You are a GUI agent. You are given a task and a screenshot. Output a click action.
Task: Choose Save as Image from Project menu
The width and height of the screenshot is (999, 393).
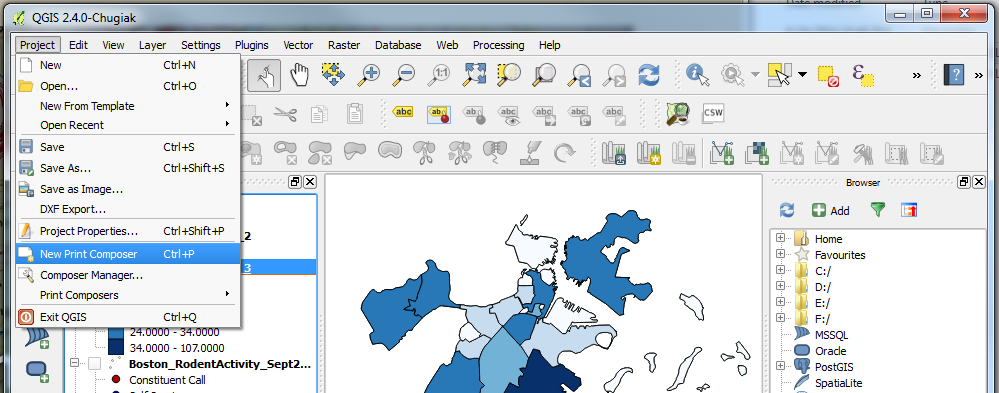click(127, 189)
